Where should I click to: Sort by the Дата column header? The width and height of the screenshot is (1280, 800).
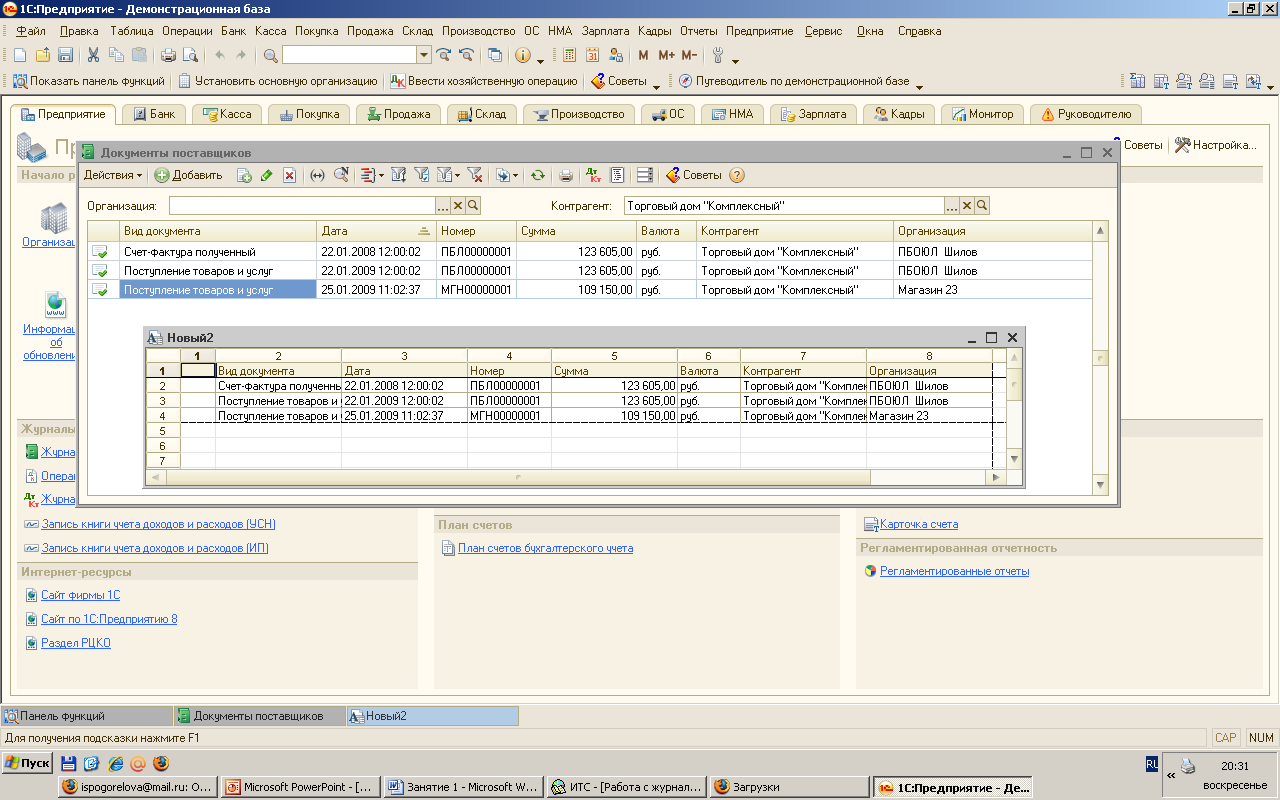point(376,231)
